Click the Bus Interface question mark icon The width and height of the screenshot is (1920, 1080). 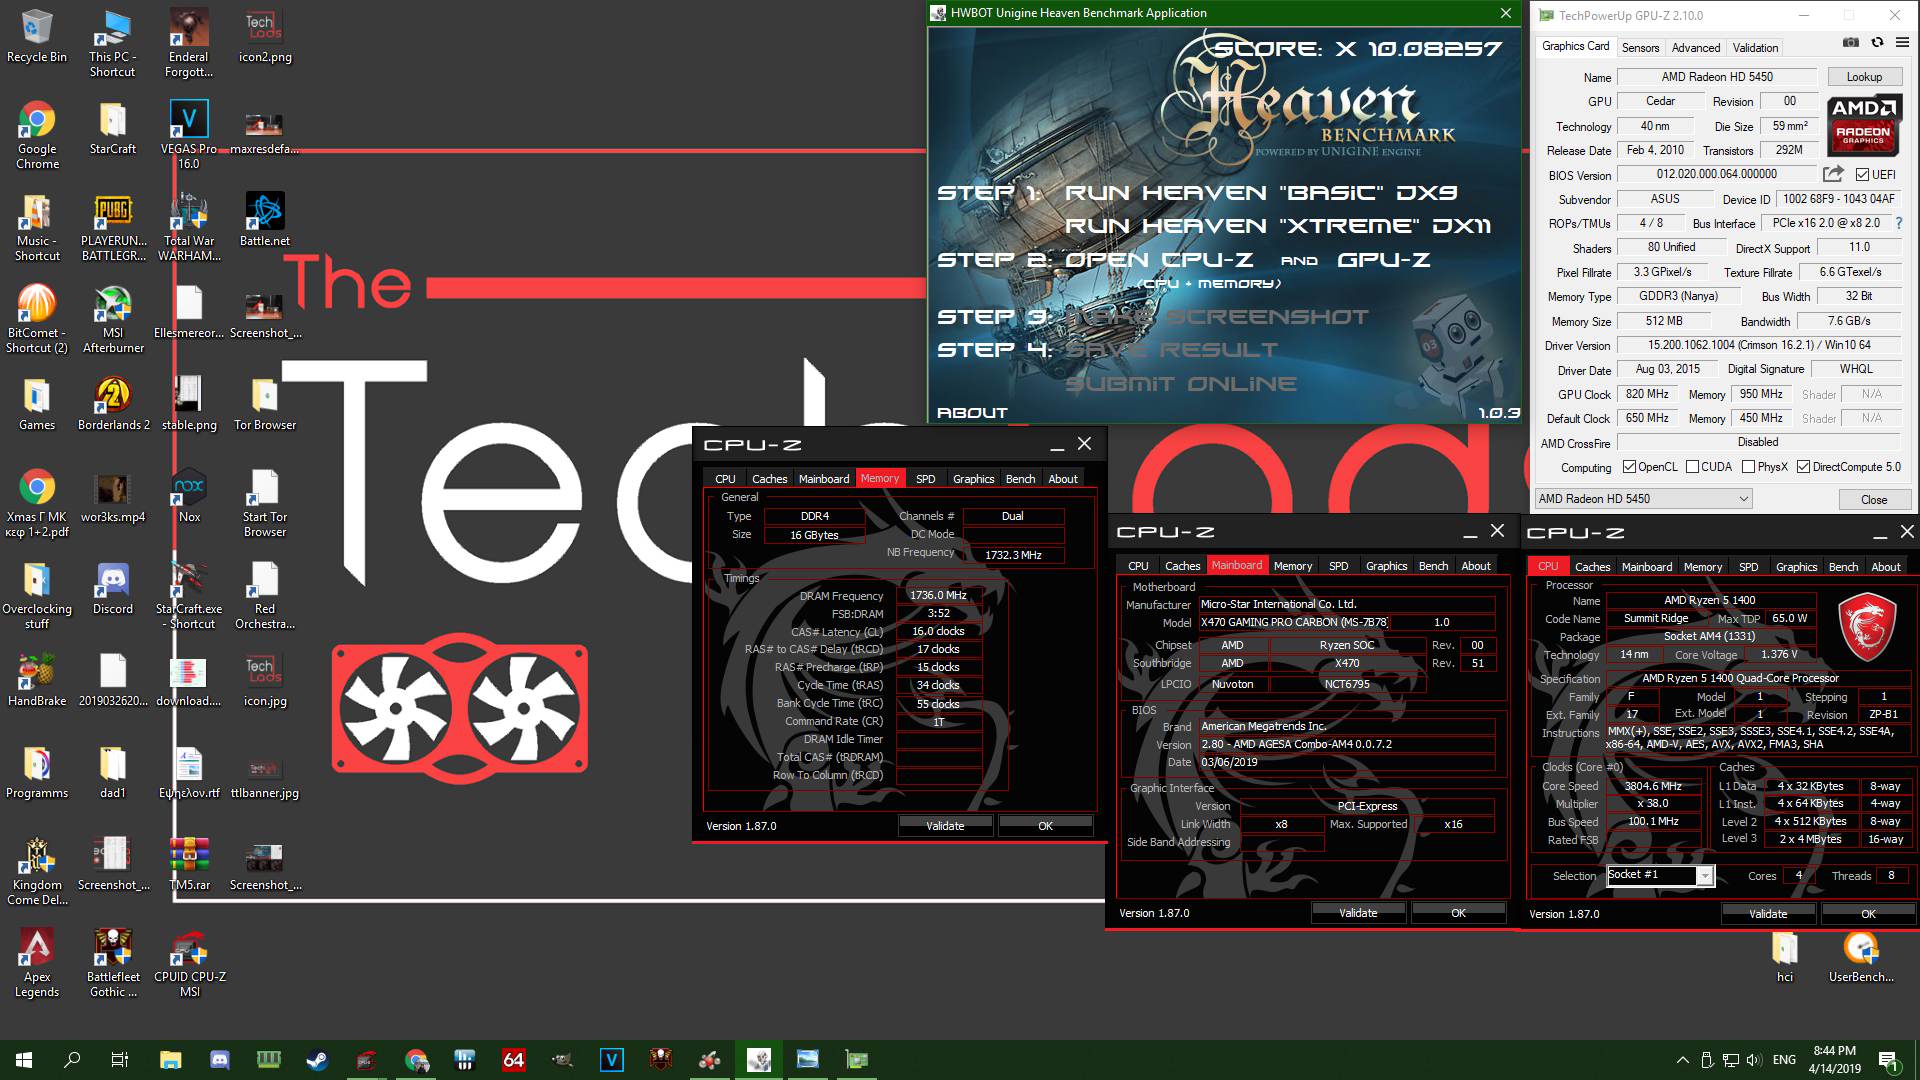1898,223
